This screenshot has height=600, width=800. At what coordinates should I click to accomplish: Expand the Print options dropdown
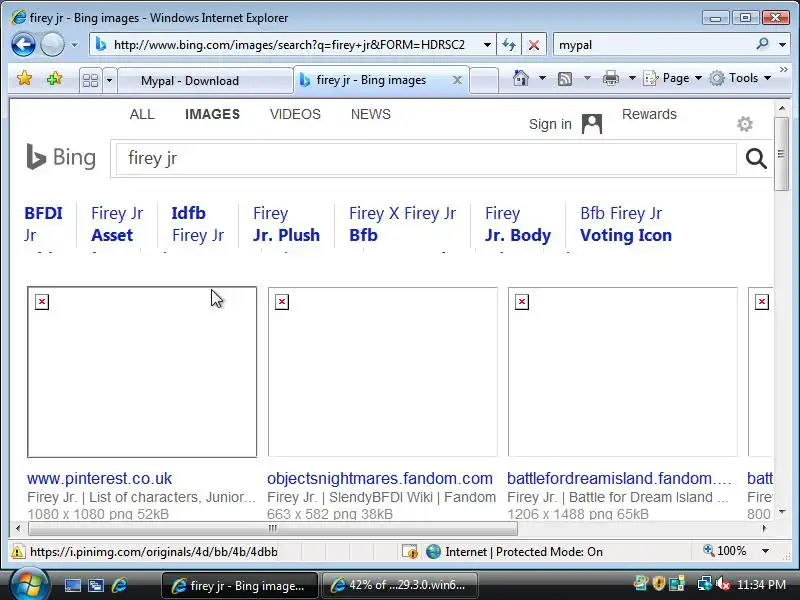point(632,78)
